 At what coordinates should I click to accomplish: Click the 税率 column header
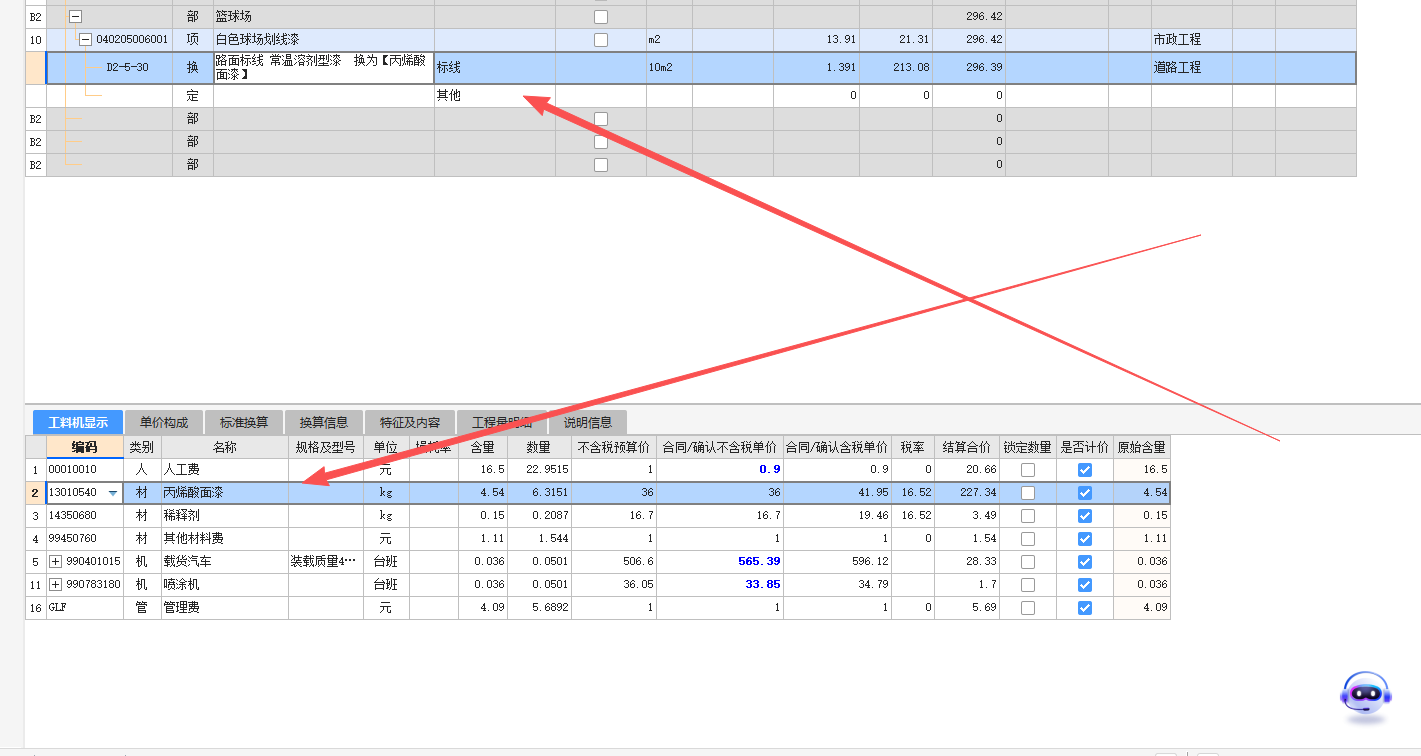(912, 447)
